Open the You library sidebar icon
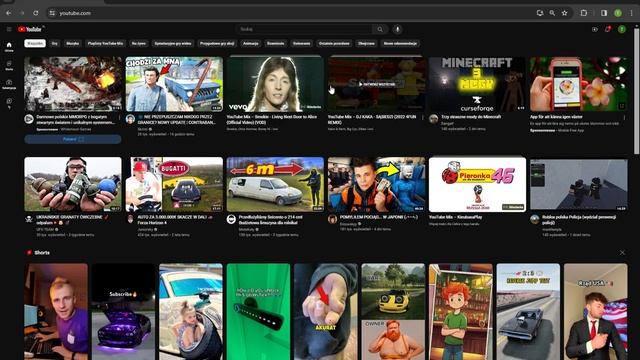This screenshot has height=360, width=640. click(9, 103)
